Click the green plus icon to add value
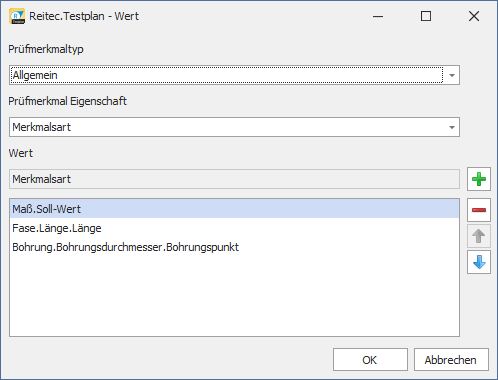498x380 pixels. pyautogui.click(x=479, y=179)
